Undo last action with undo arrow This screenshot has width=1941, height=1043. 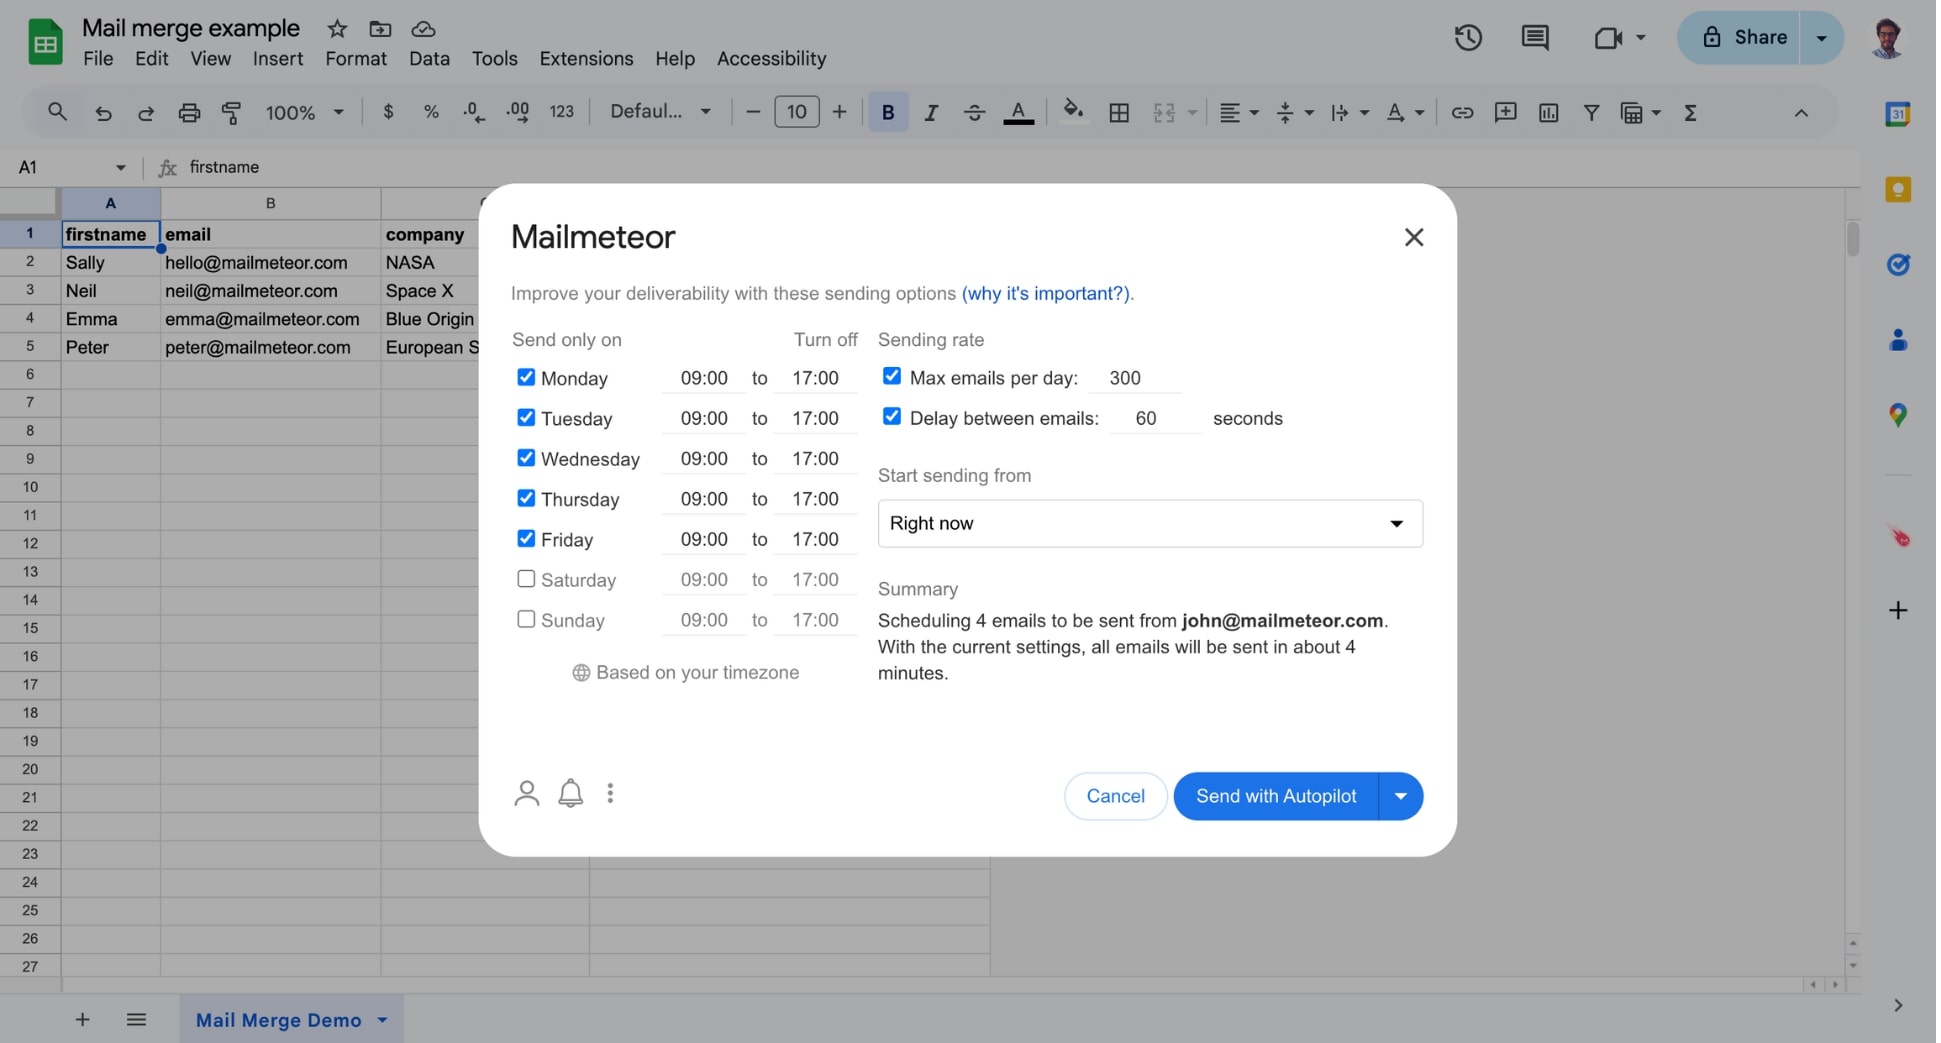coord(103,113)
